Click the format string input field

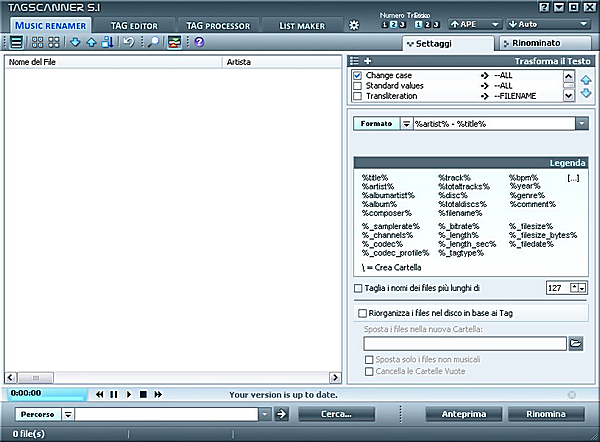click(494, 124)
